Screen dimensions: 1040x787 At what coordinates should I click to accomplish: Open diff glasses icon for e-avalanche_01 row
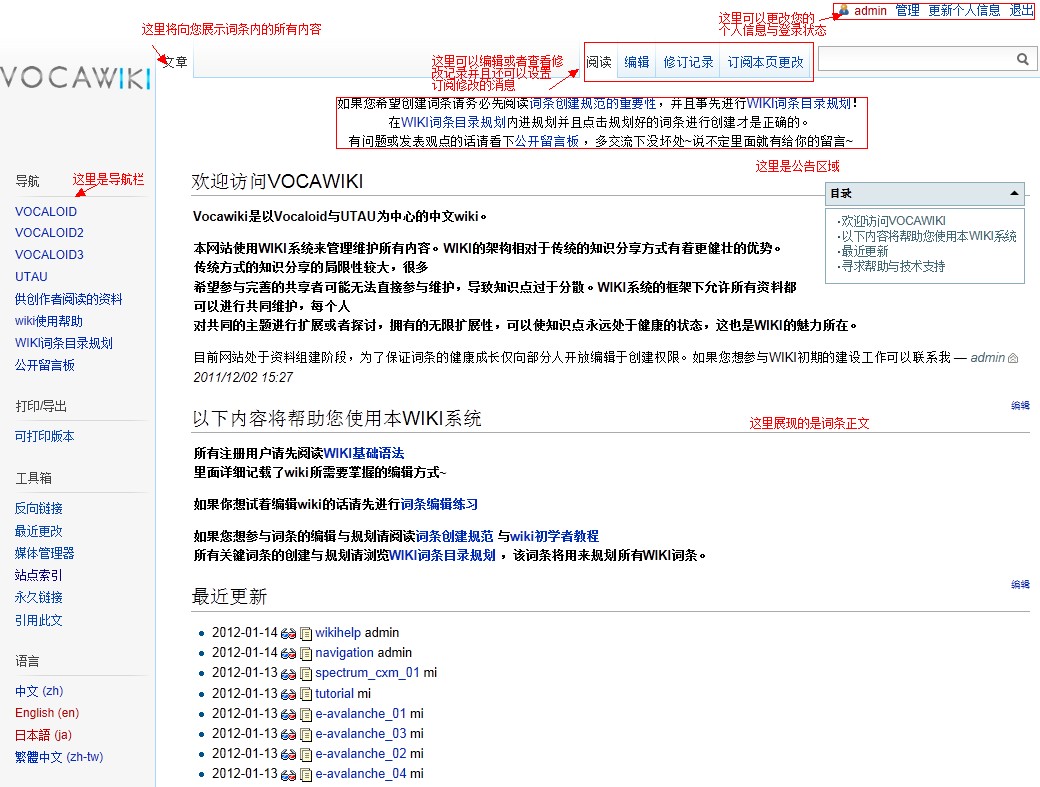click(288, 715)
